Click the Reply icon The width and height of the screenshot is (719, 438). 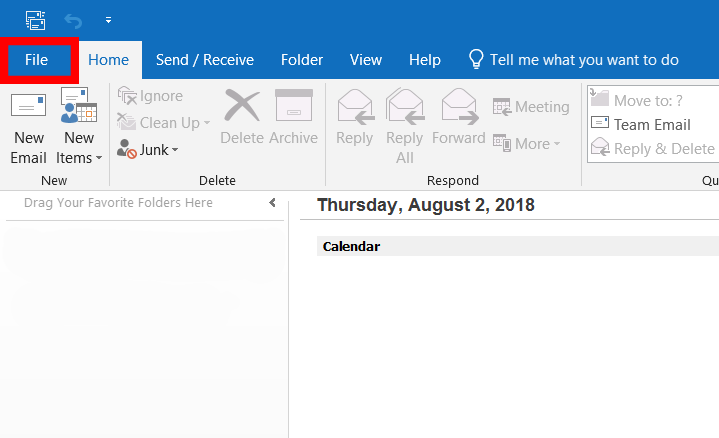click(x=354, y=117)
